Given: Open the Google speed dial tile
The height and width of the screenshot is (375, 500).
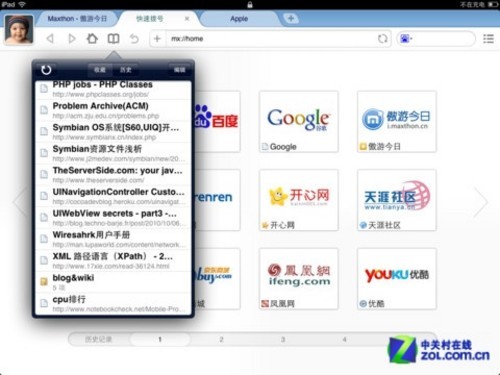Looking at the screenshot, I should click(x=299, y=121).
